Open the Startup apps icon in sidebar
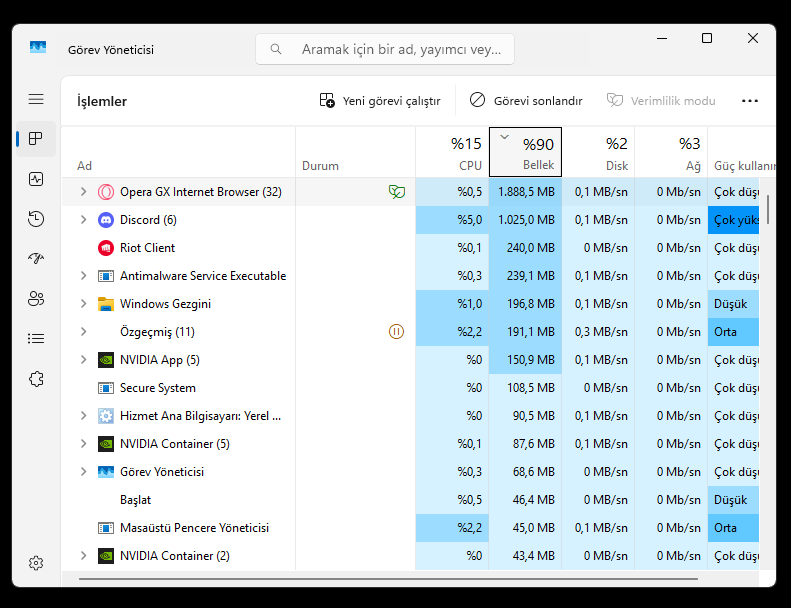 click(x=36, y=259)
